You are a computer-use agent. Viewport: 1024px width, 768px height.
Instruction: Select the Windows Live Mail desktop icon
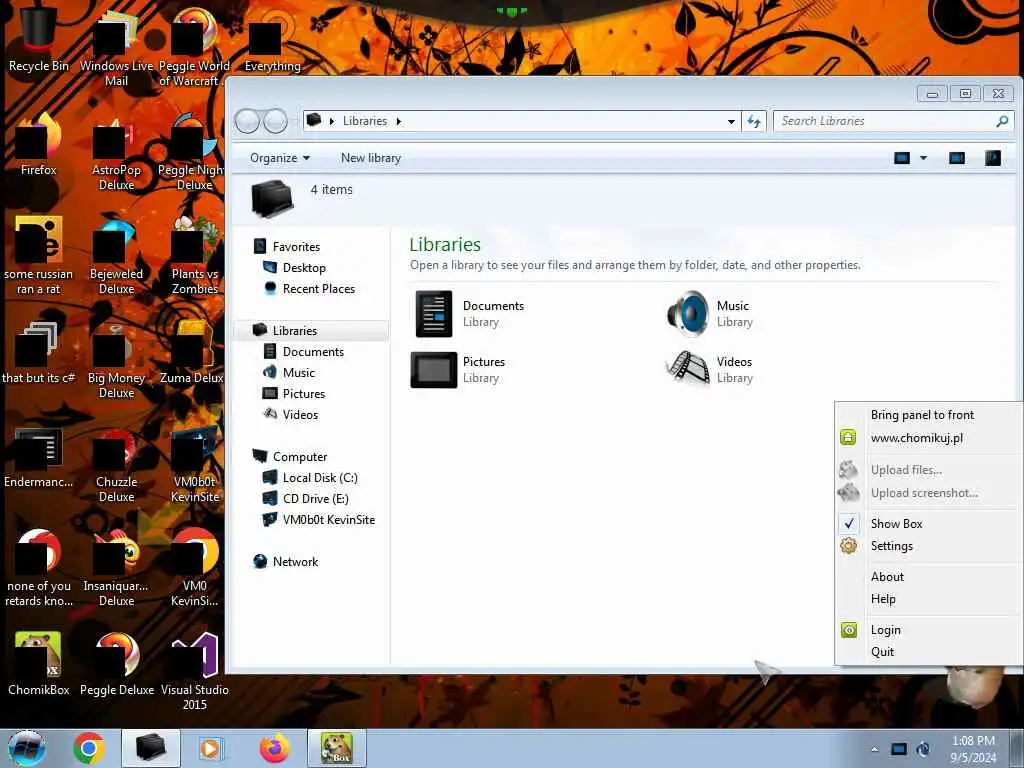pos(116,48)
